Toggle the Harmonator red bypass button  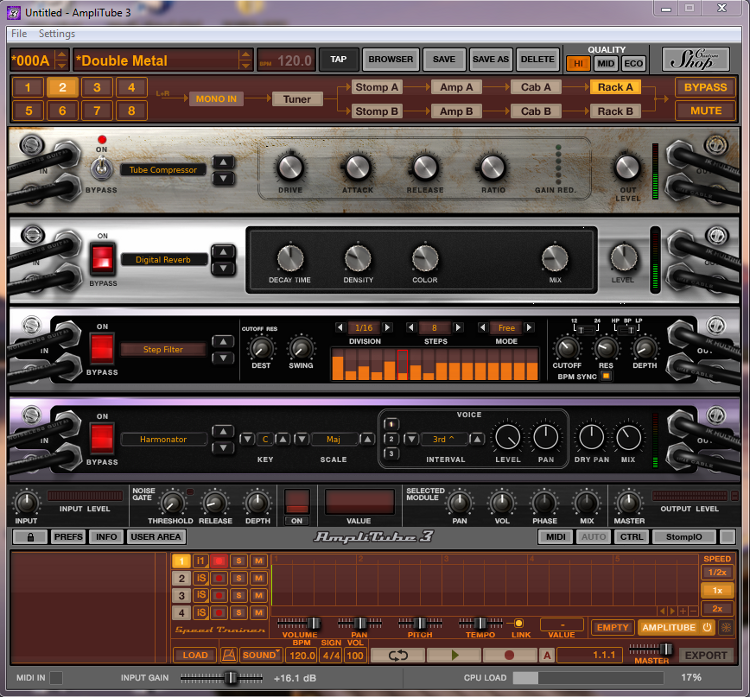pos(102,438)
